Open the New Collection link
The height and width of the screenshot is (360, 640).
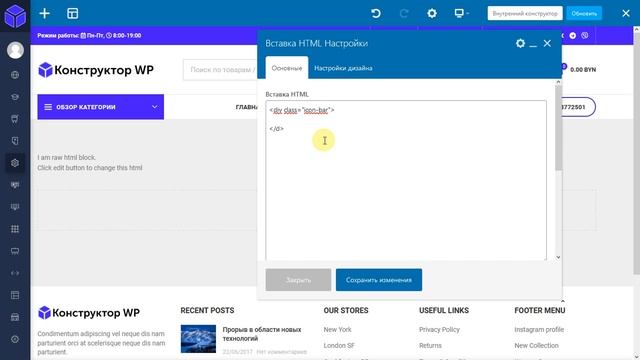click(536, 345)
